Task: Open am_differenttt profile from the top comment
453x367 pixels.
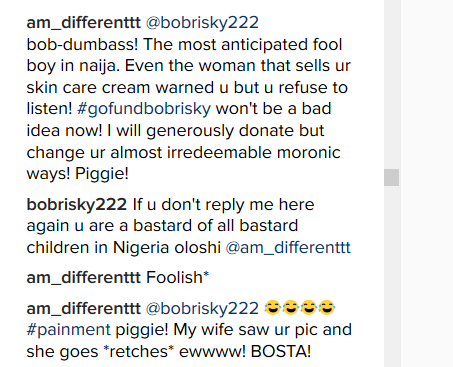Action: (x=83, y=23)
